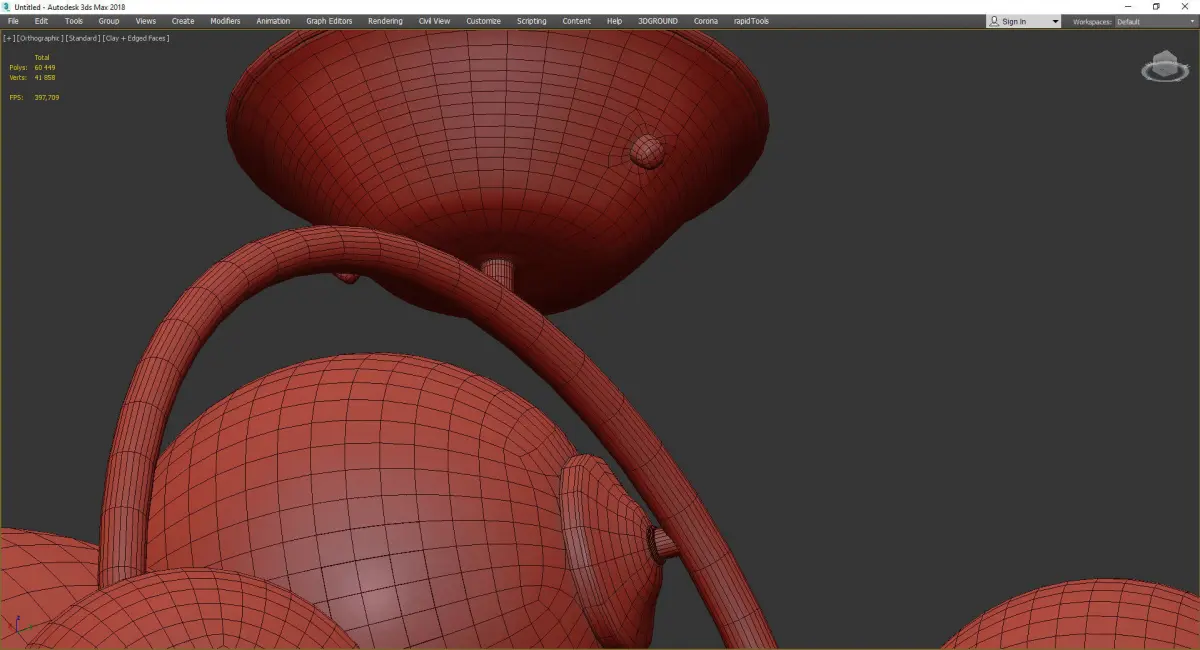This screenshot has width=1200, height=650.
Task: Open the Corona menu
Action: [706, 21]
